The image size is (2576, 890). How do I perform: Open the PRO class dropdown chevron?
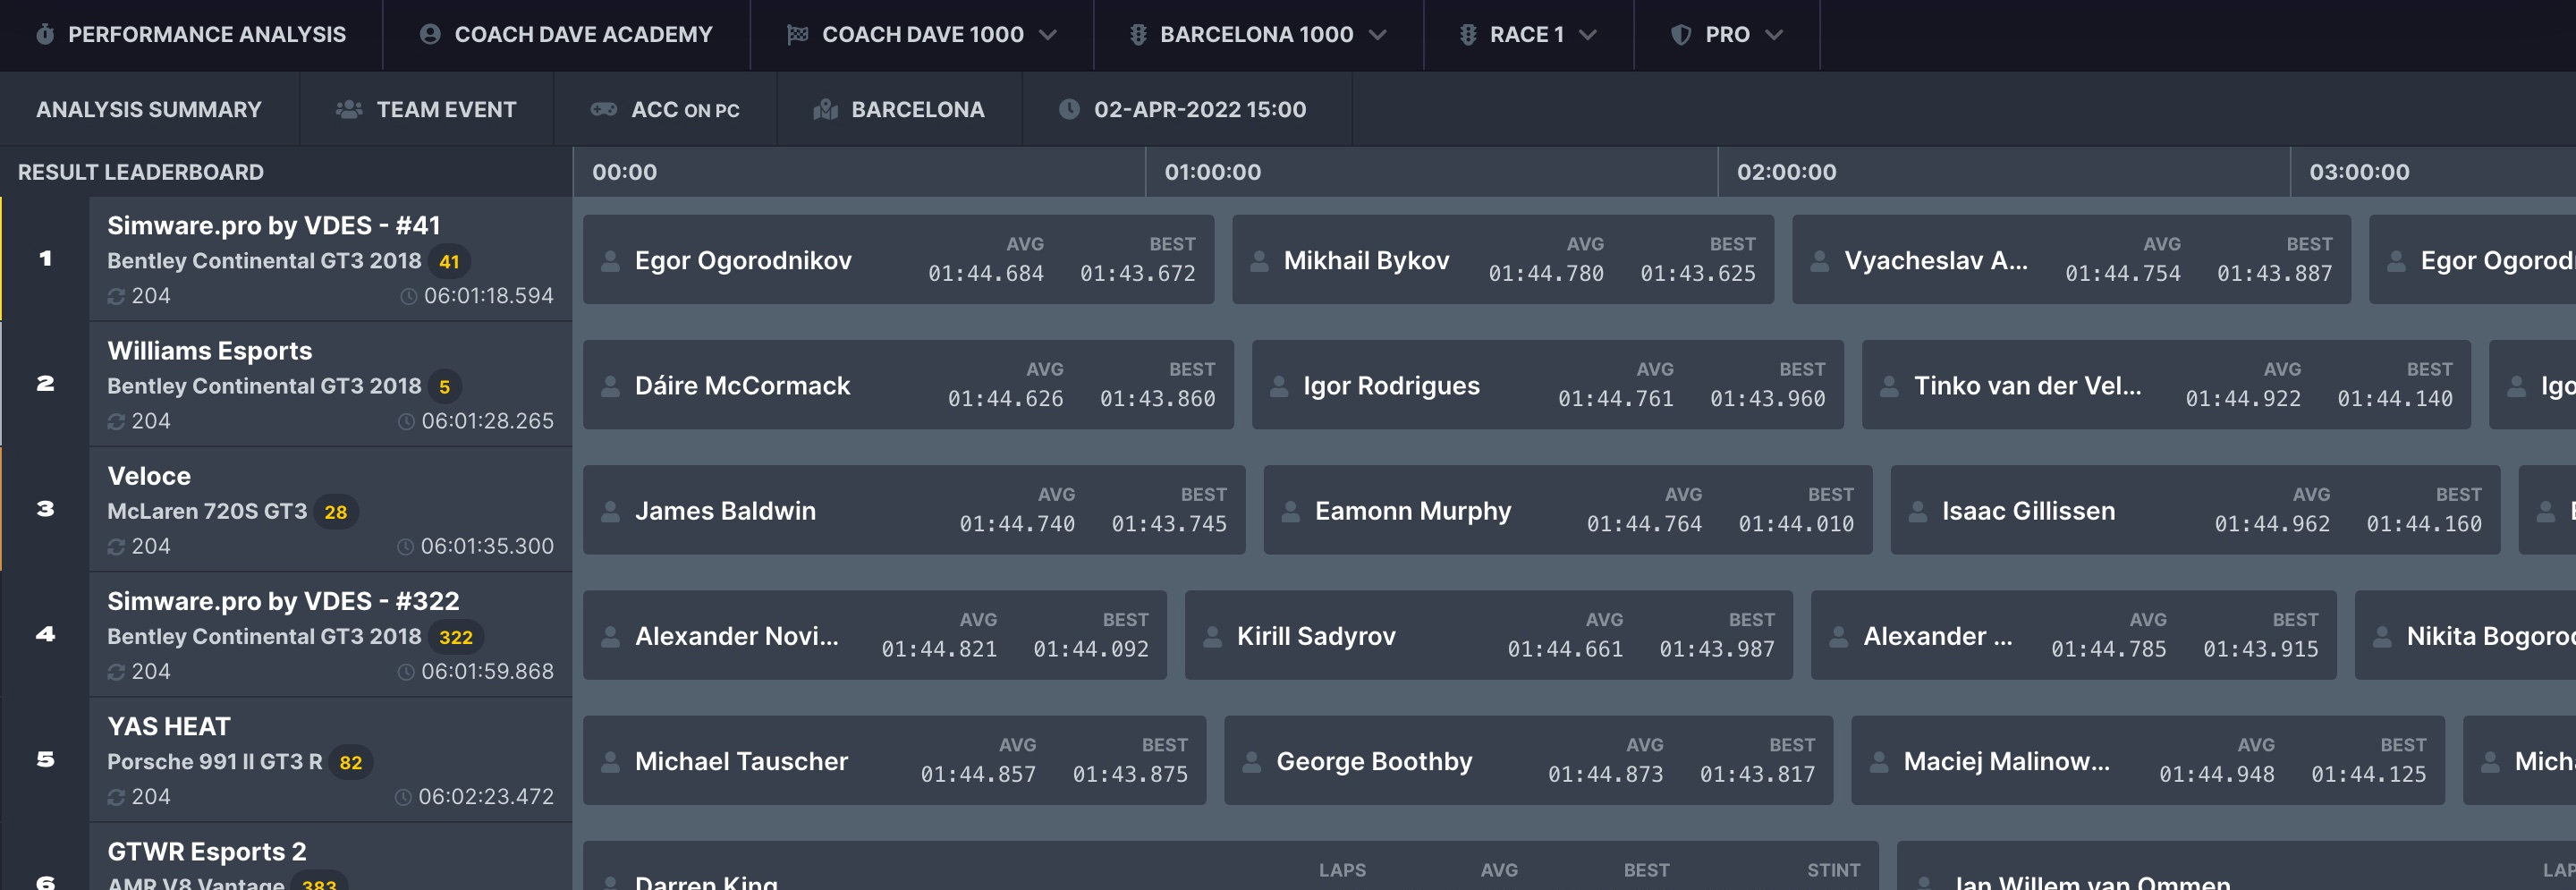(x=1775, y=35)
